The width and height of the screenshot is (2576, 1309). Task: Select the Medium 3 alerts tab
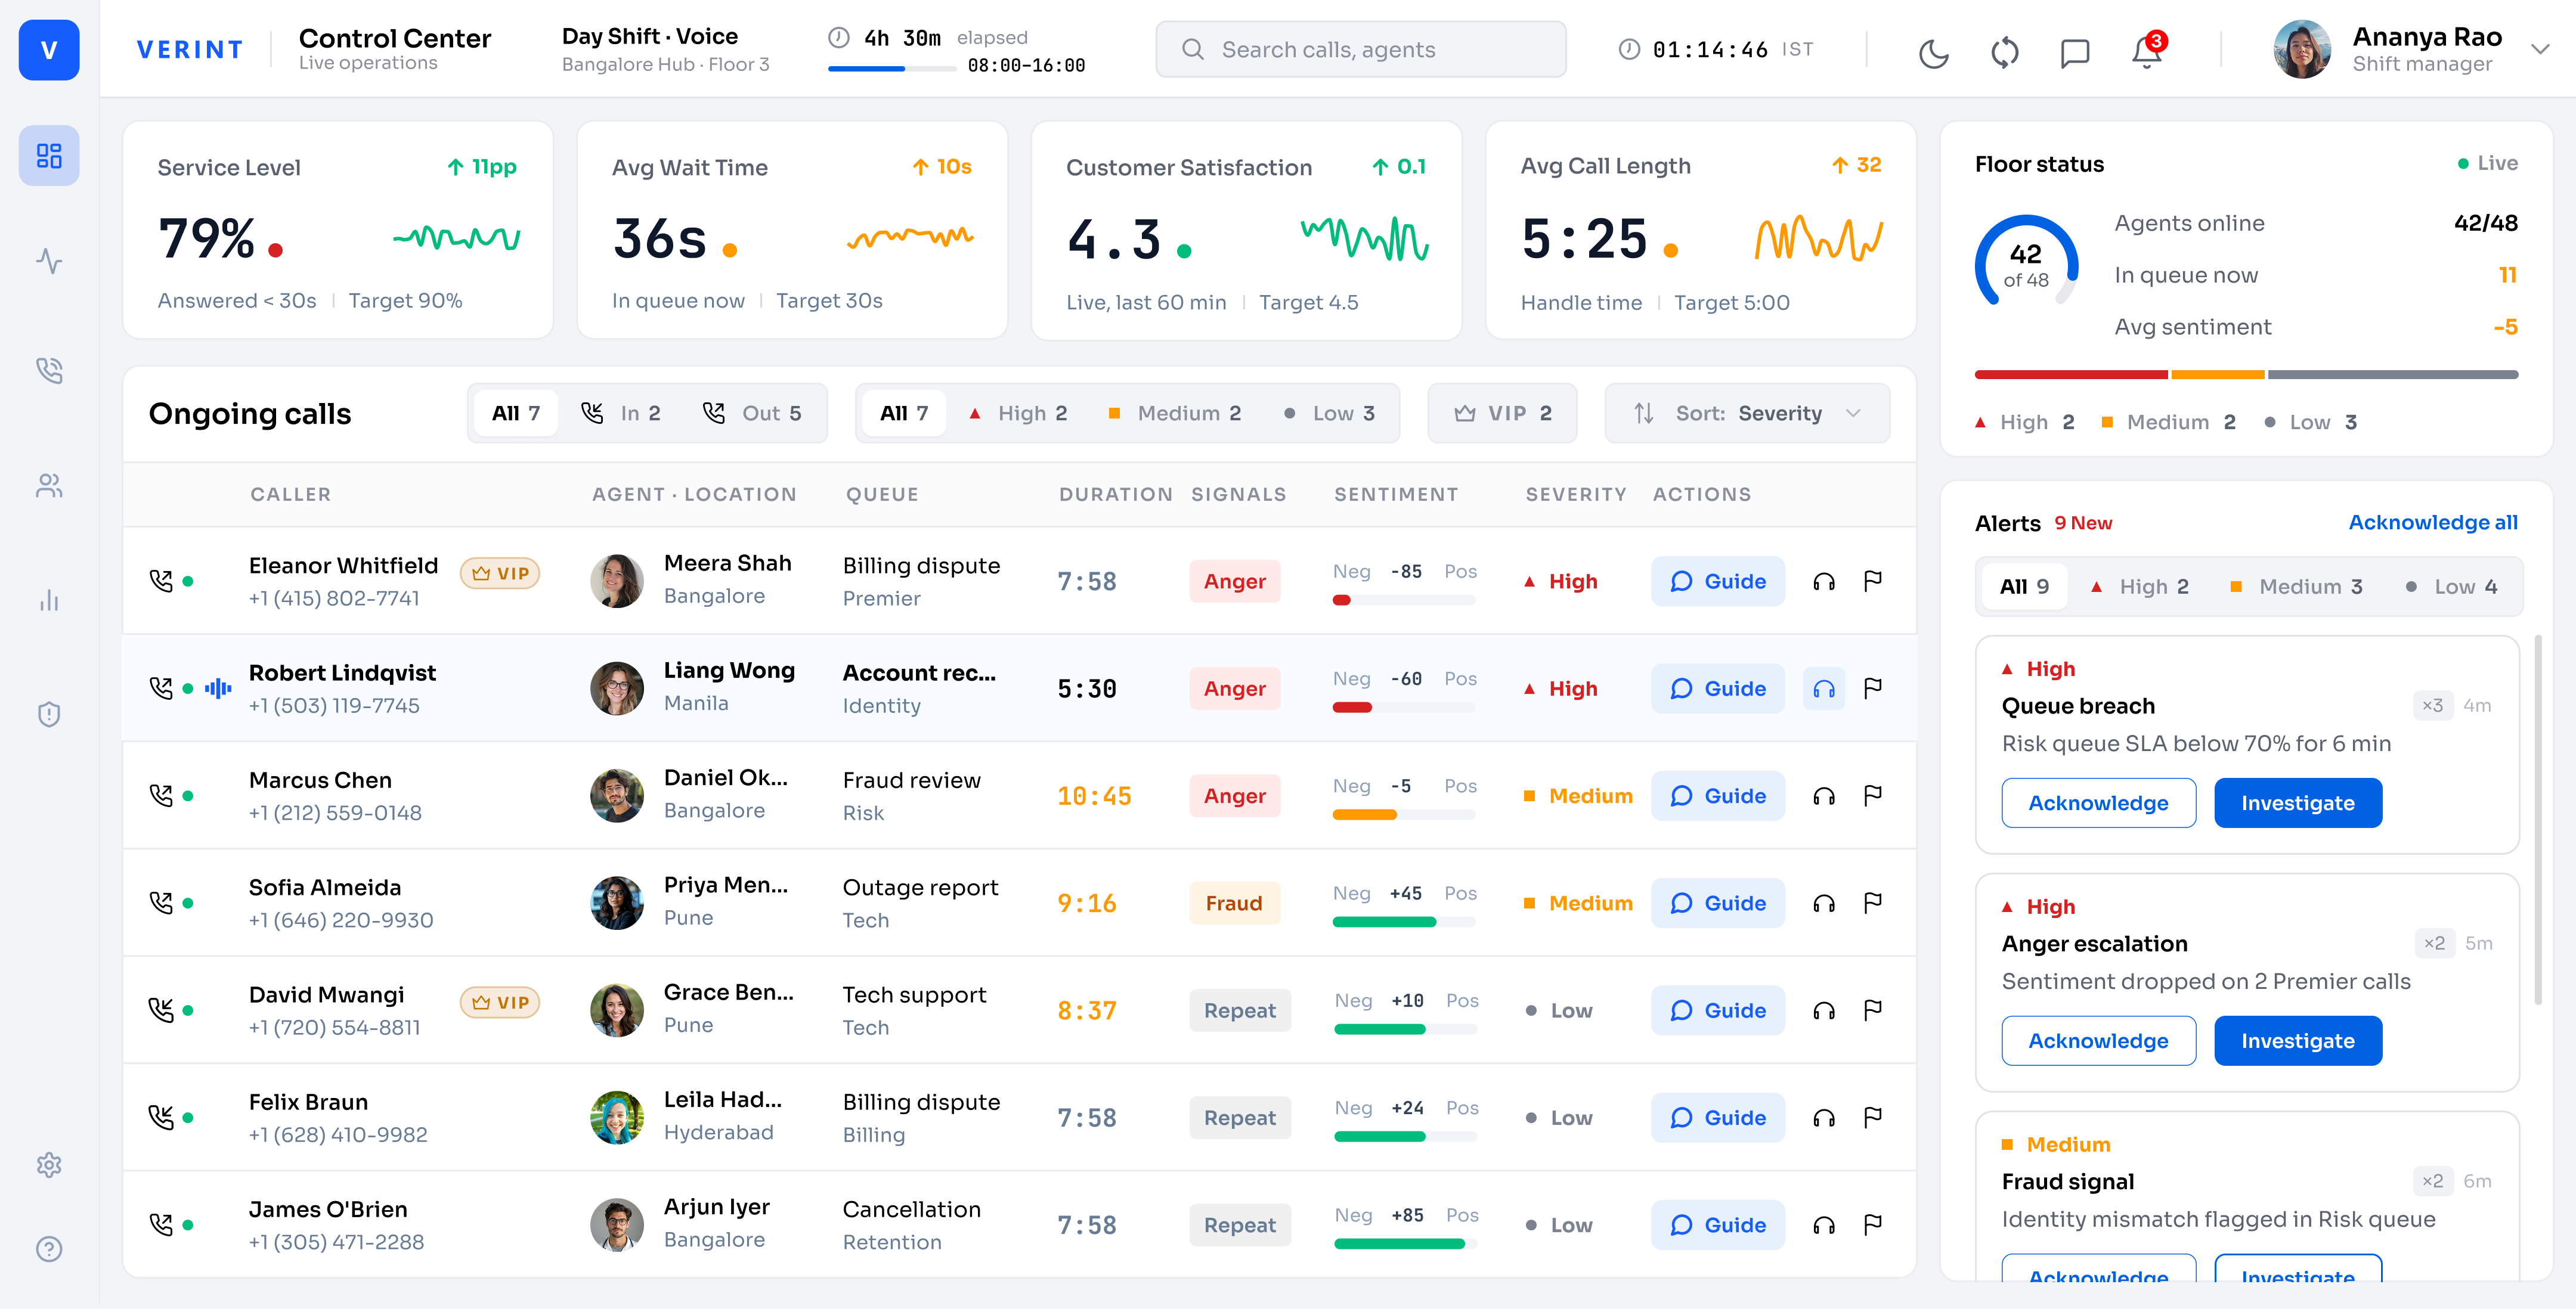[x=2296, y=587]
